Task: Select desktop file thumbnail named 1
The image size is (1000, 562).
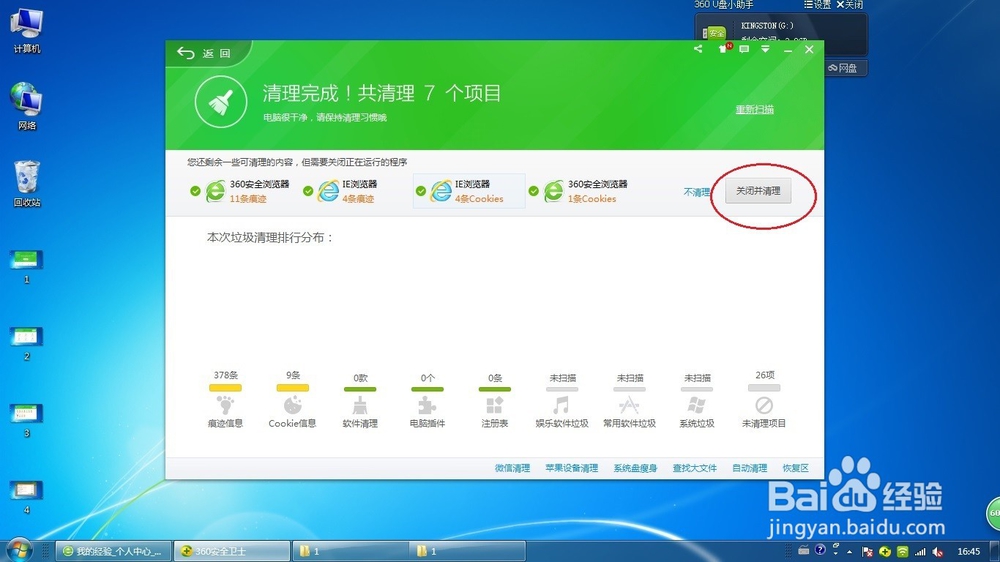Action: tap(26, 267)
